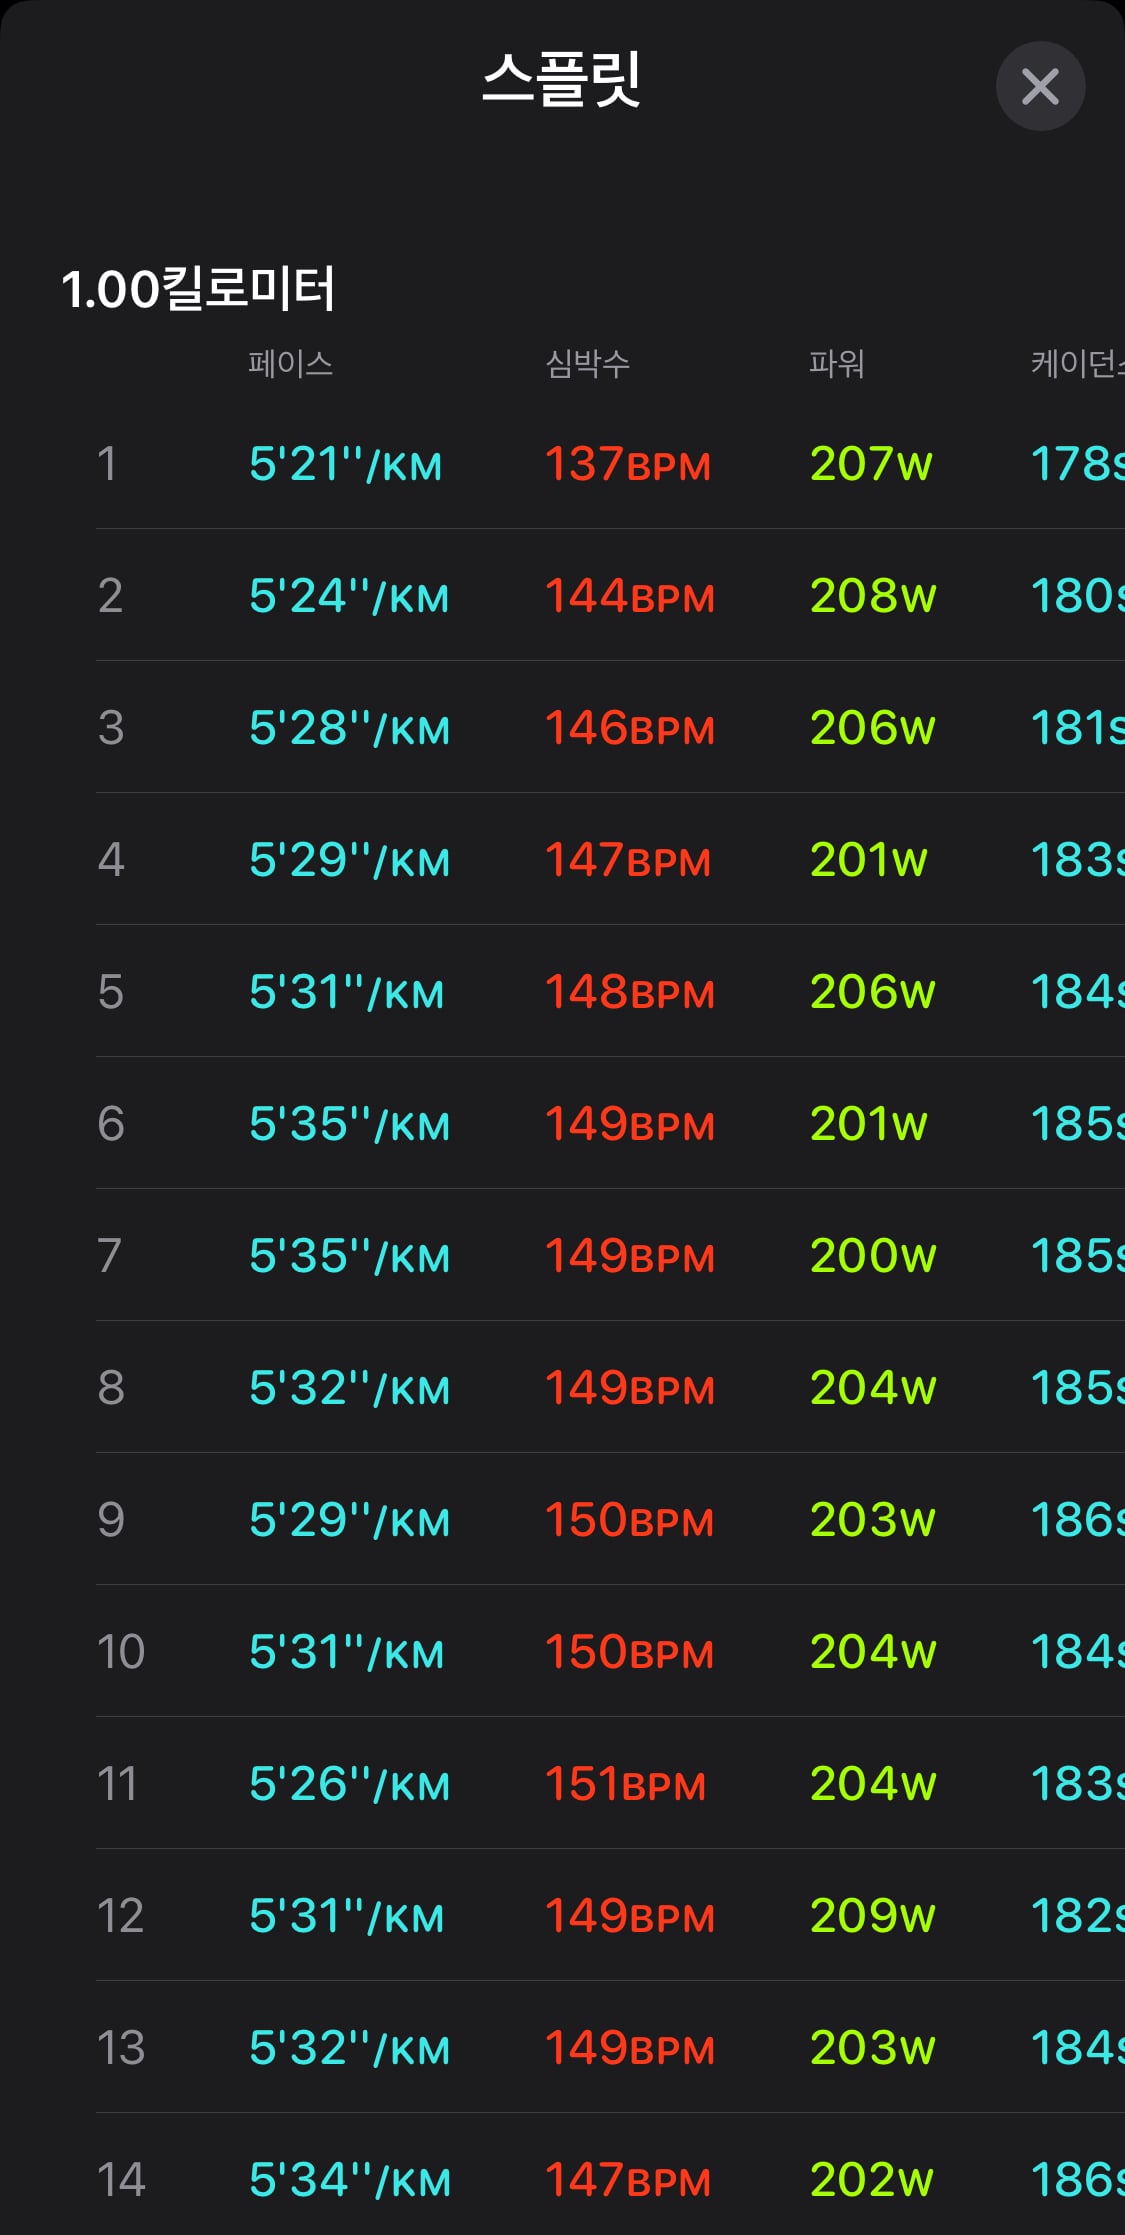
Task: Select 150BPM heart rate in split 9
Action: pos(630,1520)
